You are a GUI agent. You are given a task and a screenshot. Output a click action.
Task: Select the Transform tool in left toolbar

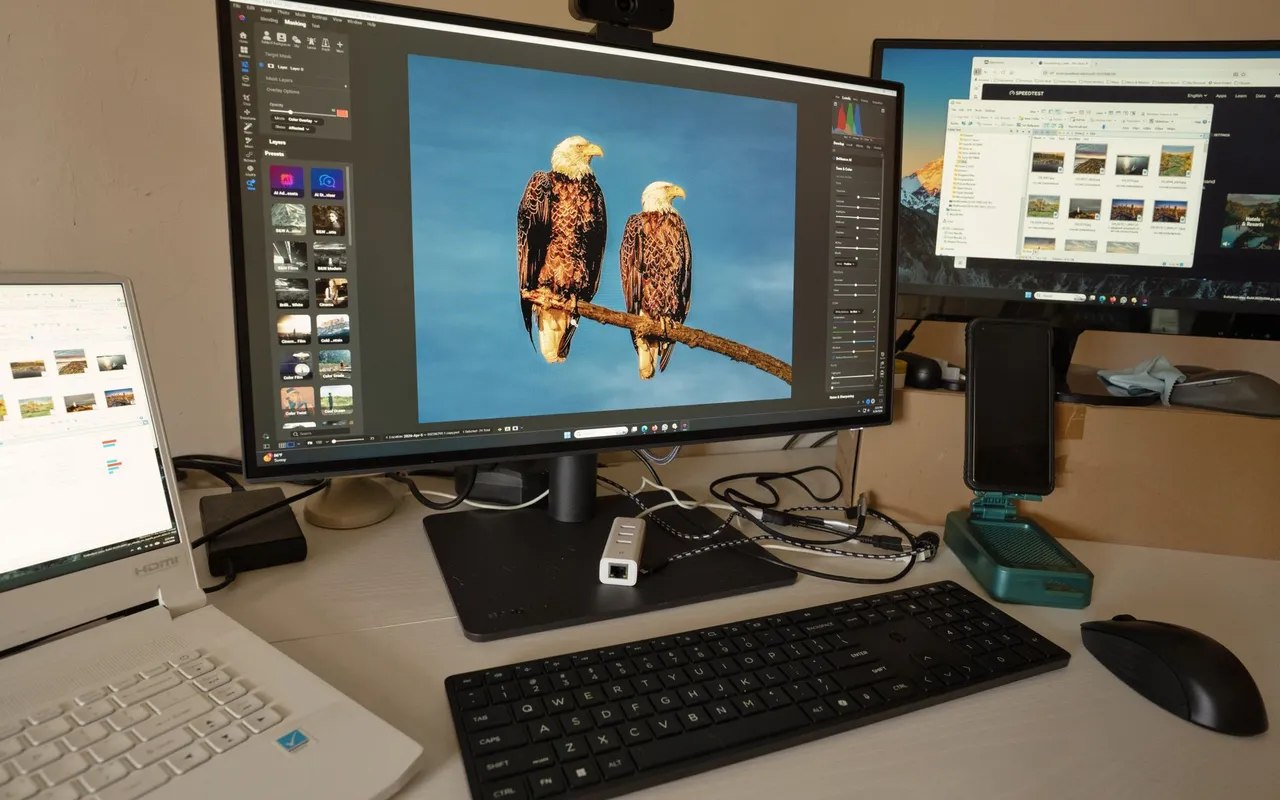247,115
